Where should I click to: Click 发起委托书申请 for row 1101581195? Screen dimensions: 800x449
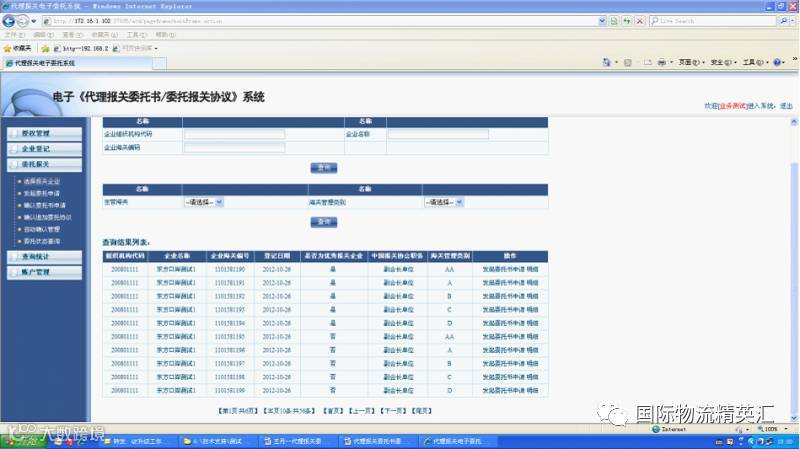[503, 337]
